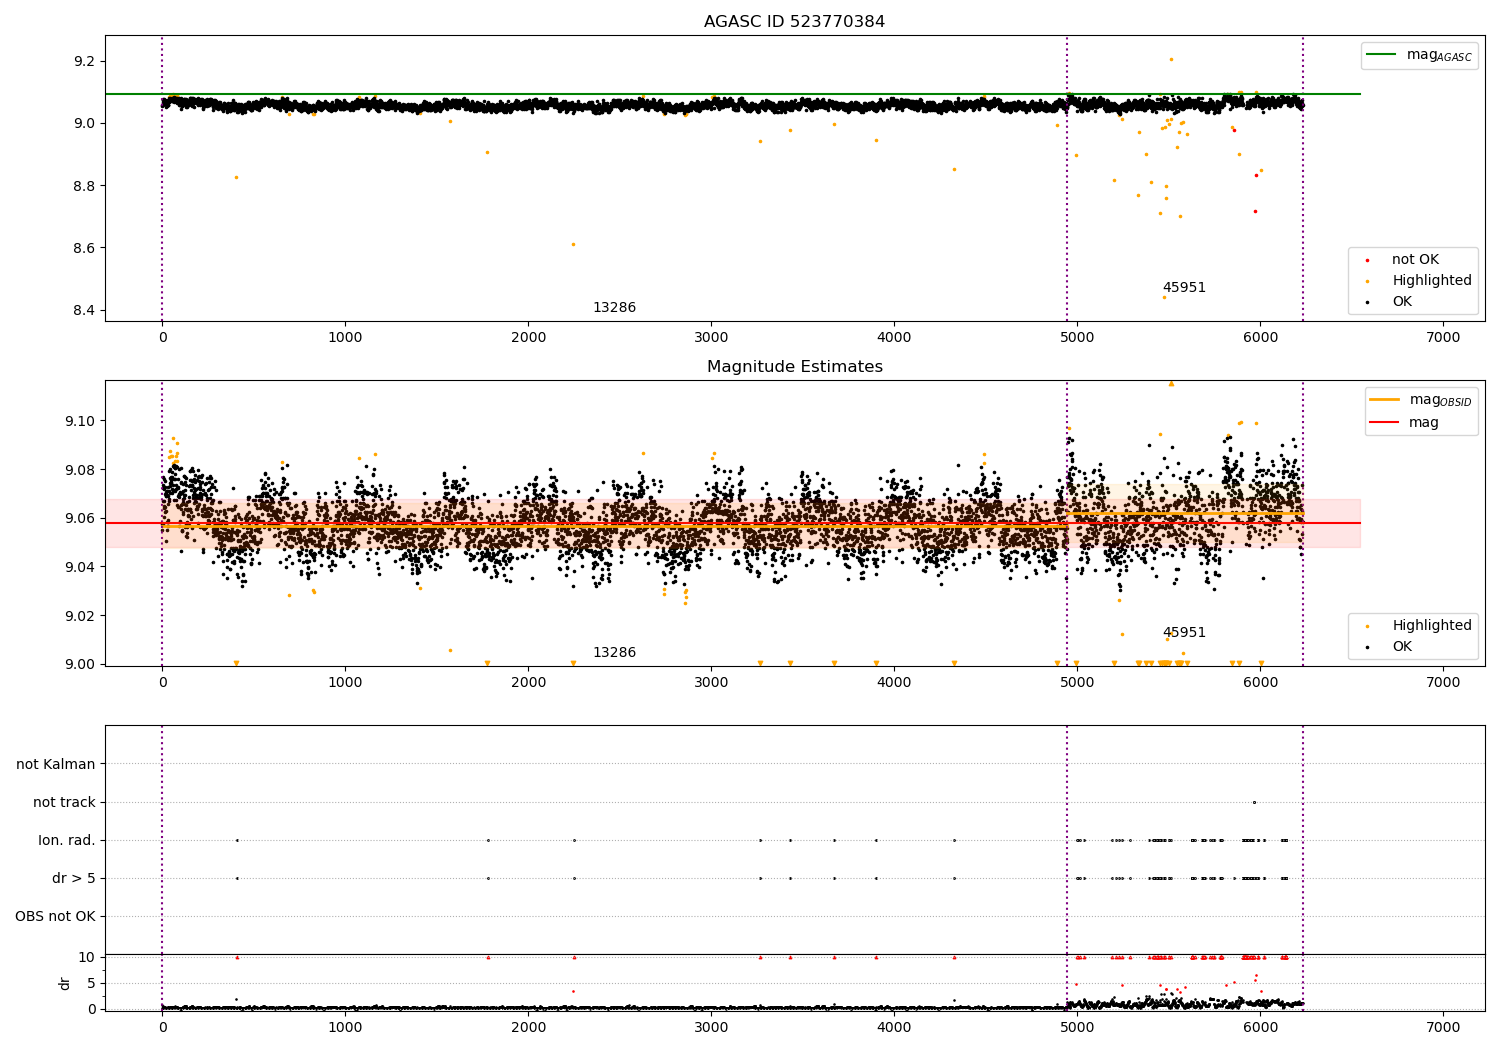Click x-tick 6000 under the bottom plot
The width and height of the screenshot is (1500, 1050).
pos(1260,1028)
